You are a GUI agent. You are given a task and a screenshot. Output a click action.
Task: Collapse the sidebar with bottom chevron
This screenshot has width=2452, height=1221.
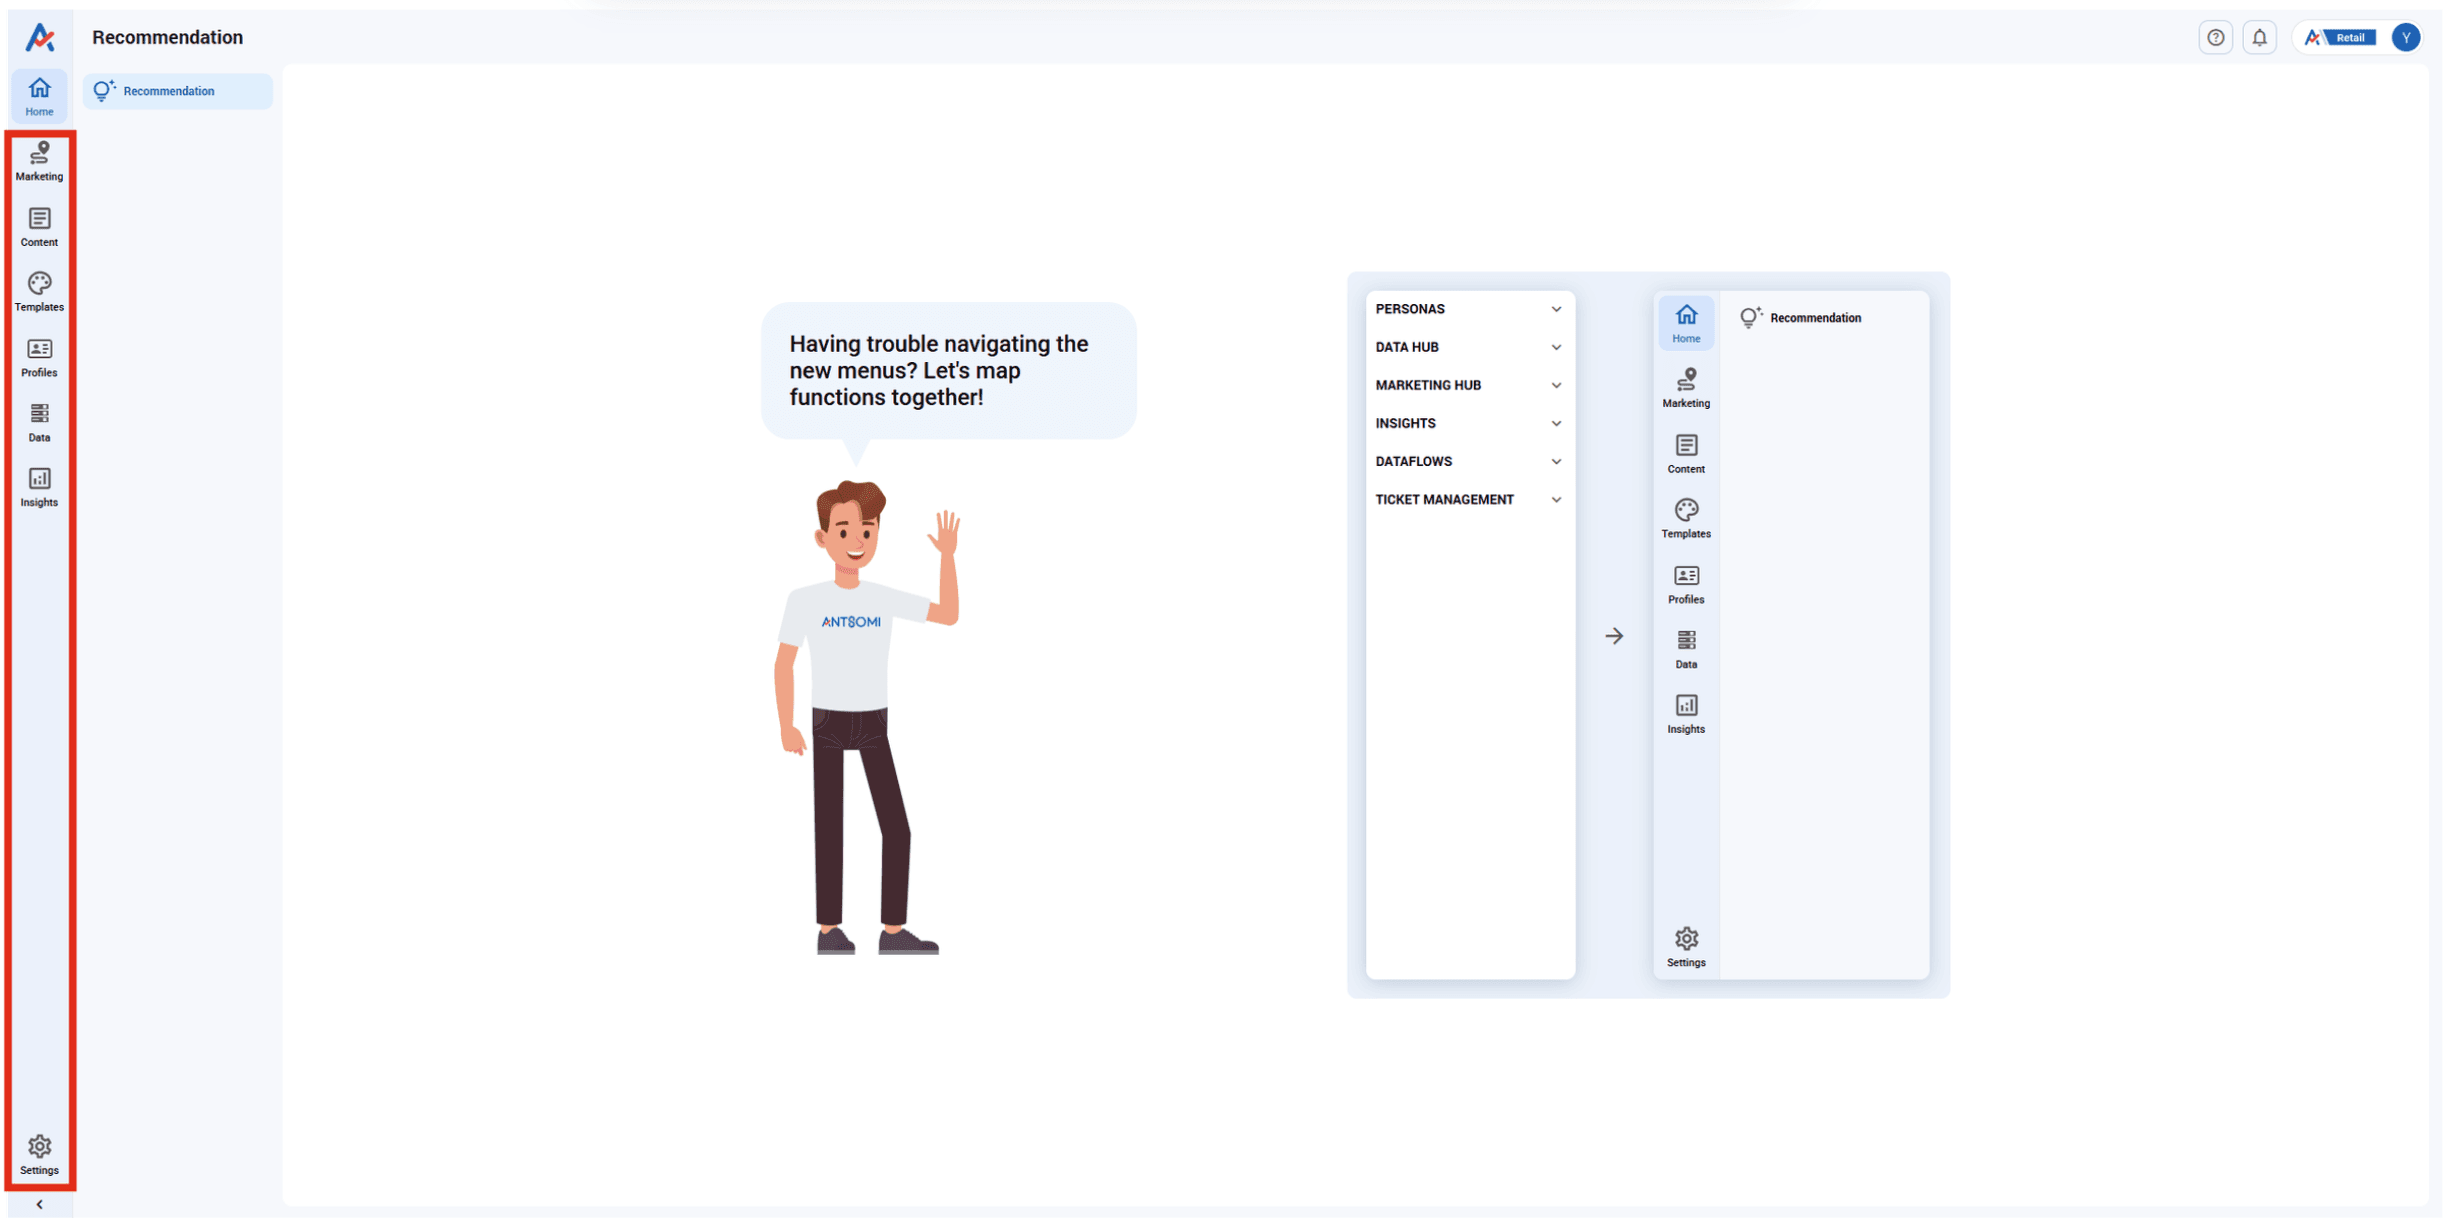click(x=39, y=1204)
